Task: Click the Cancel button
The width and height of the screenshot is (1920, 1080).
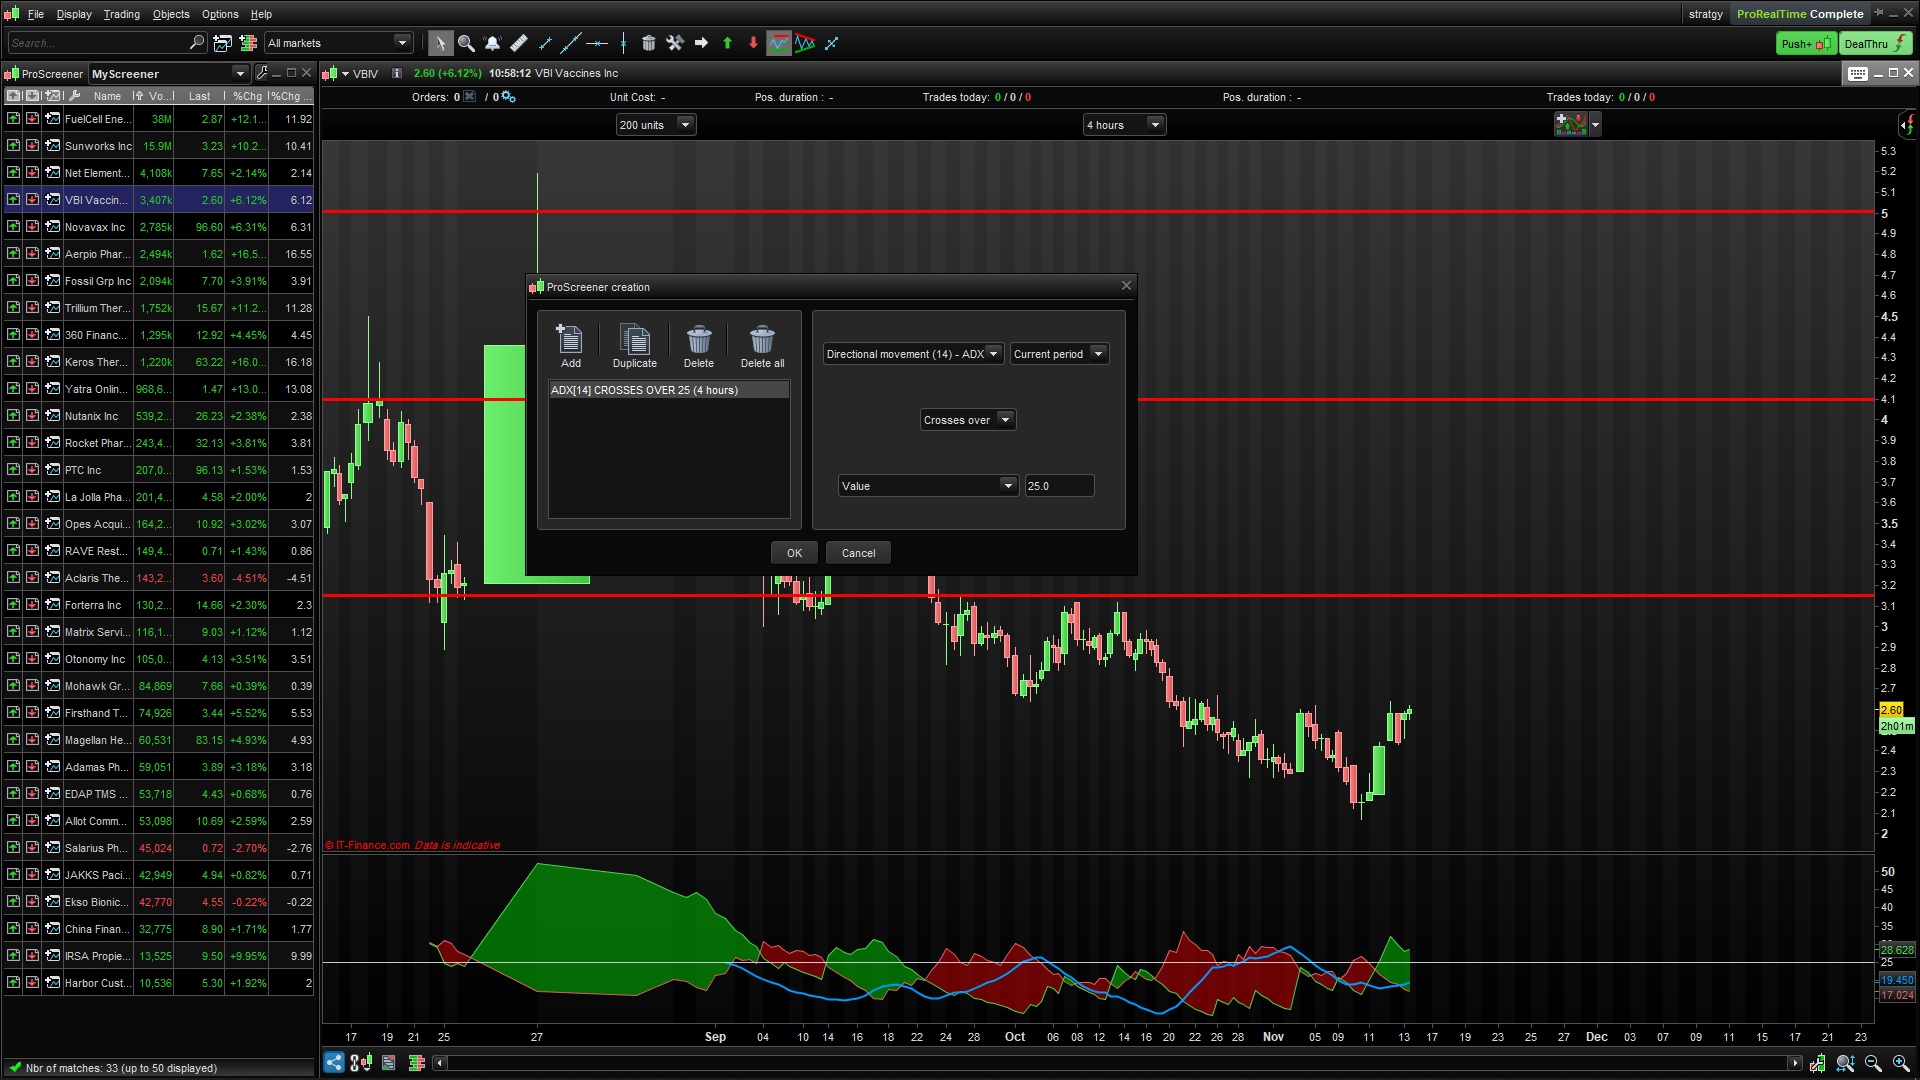Action: tap(858, 553)
